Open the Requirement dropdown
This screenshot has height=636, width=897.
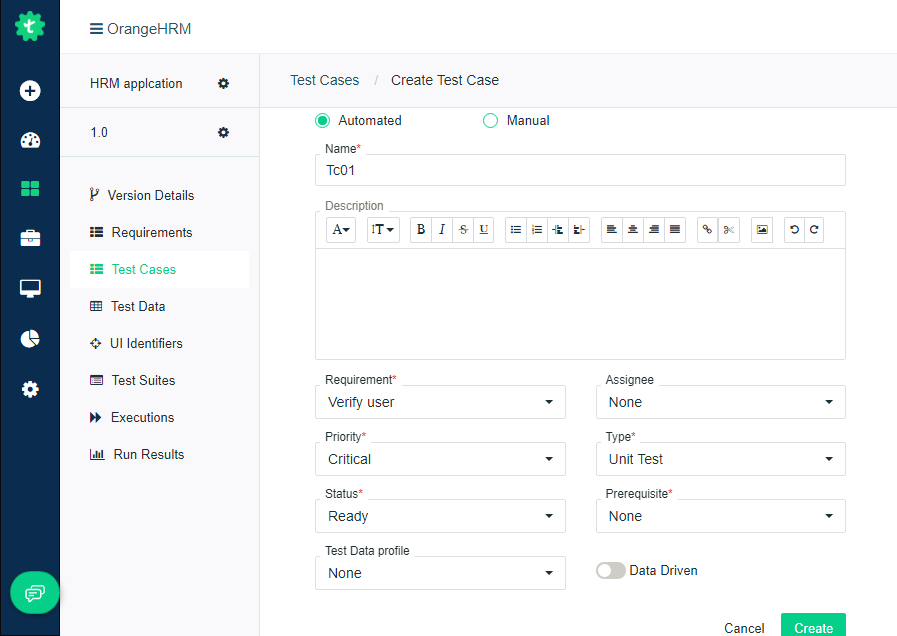tap(440, 402)
